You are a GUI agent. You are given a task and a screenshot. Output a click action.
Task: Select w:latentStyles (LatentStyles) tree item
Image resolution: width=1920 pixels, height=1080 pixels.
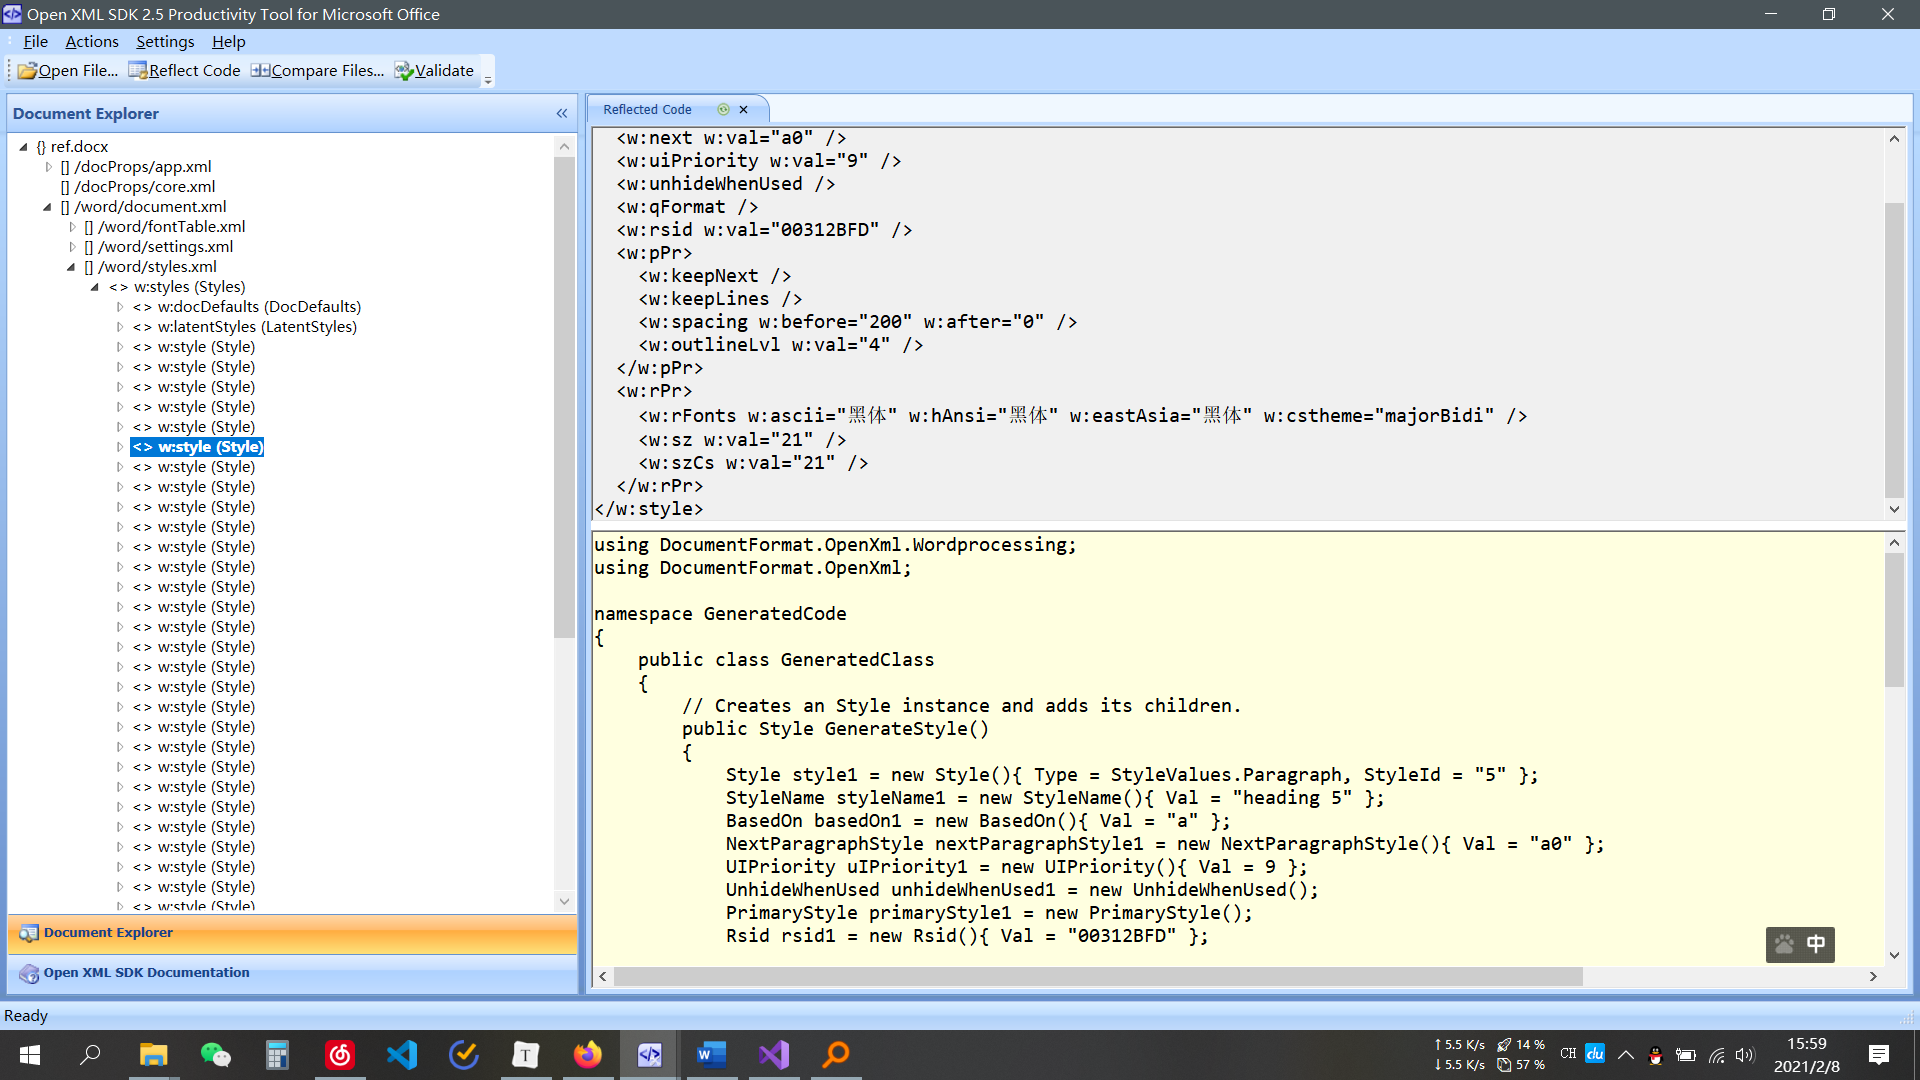pyautogui.click(x=245, y=327)
